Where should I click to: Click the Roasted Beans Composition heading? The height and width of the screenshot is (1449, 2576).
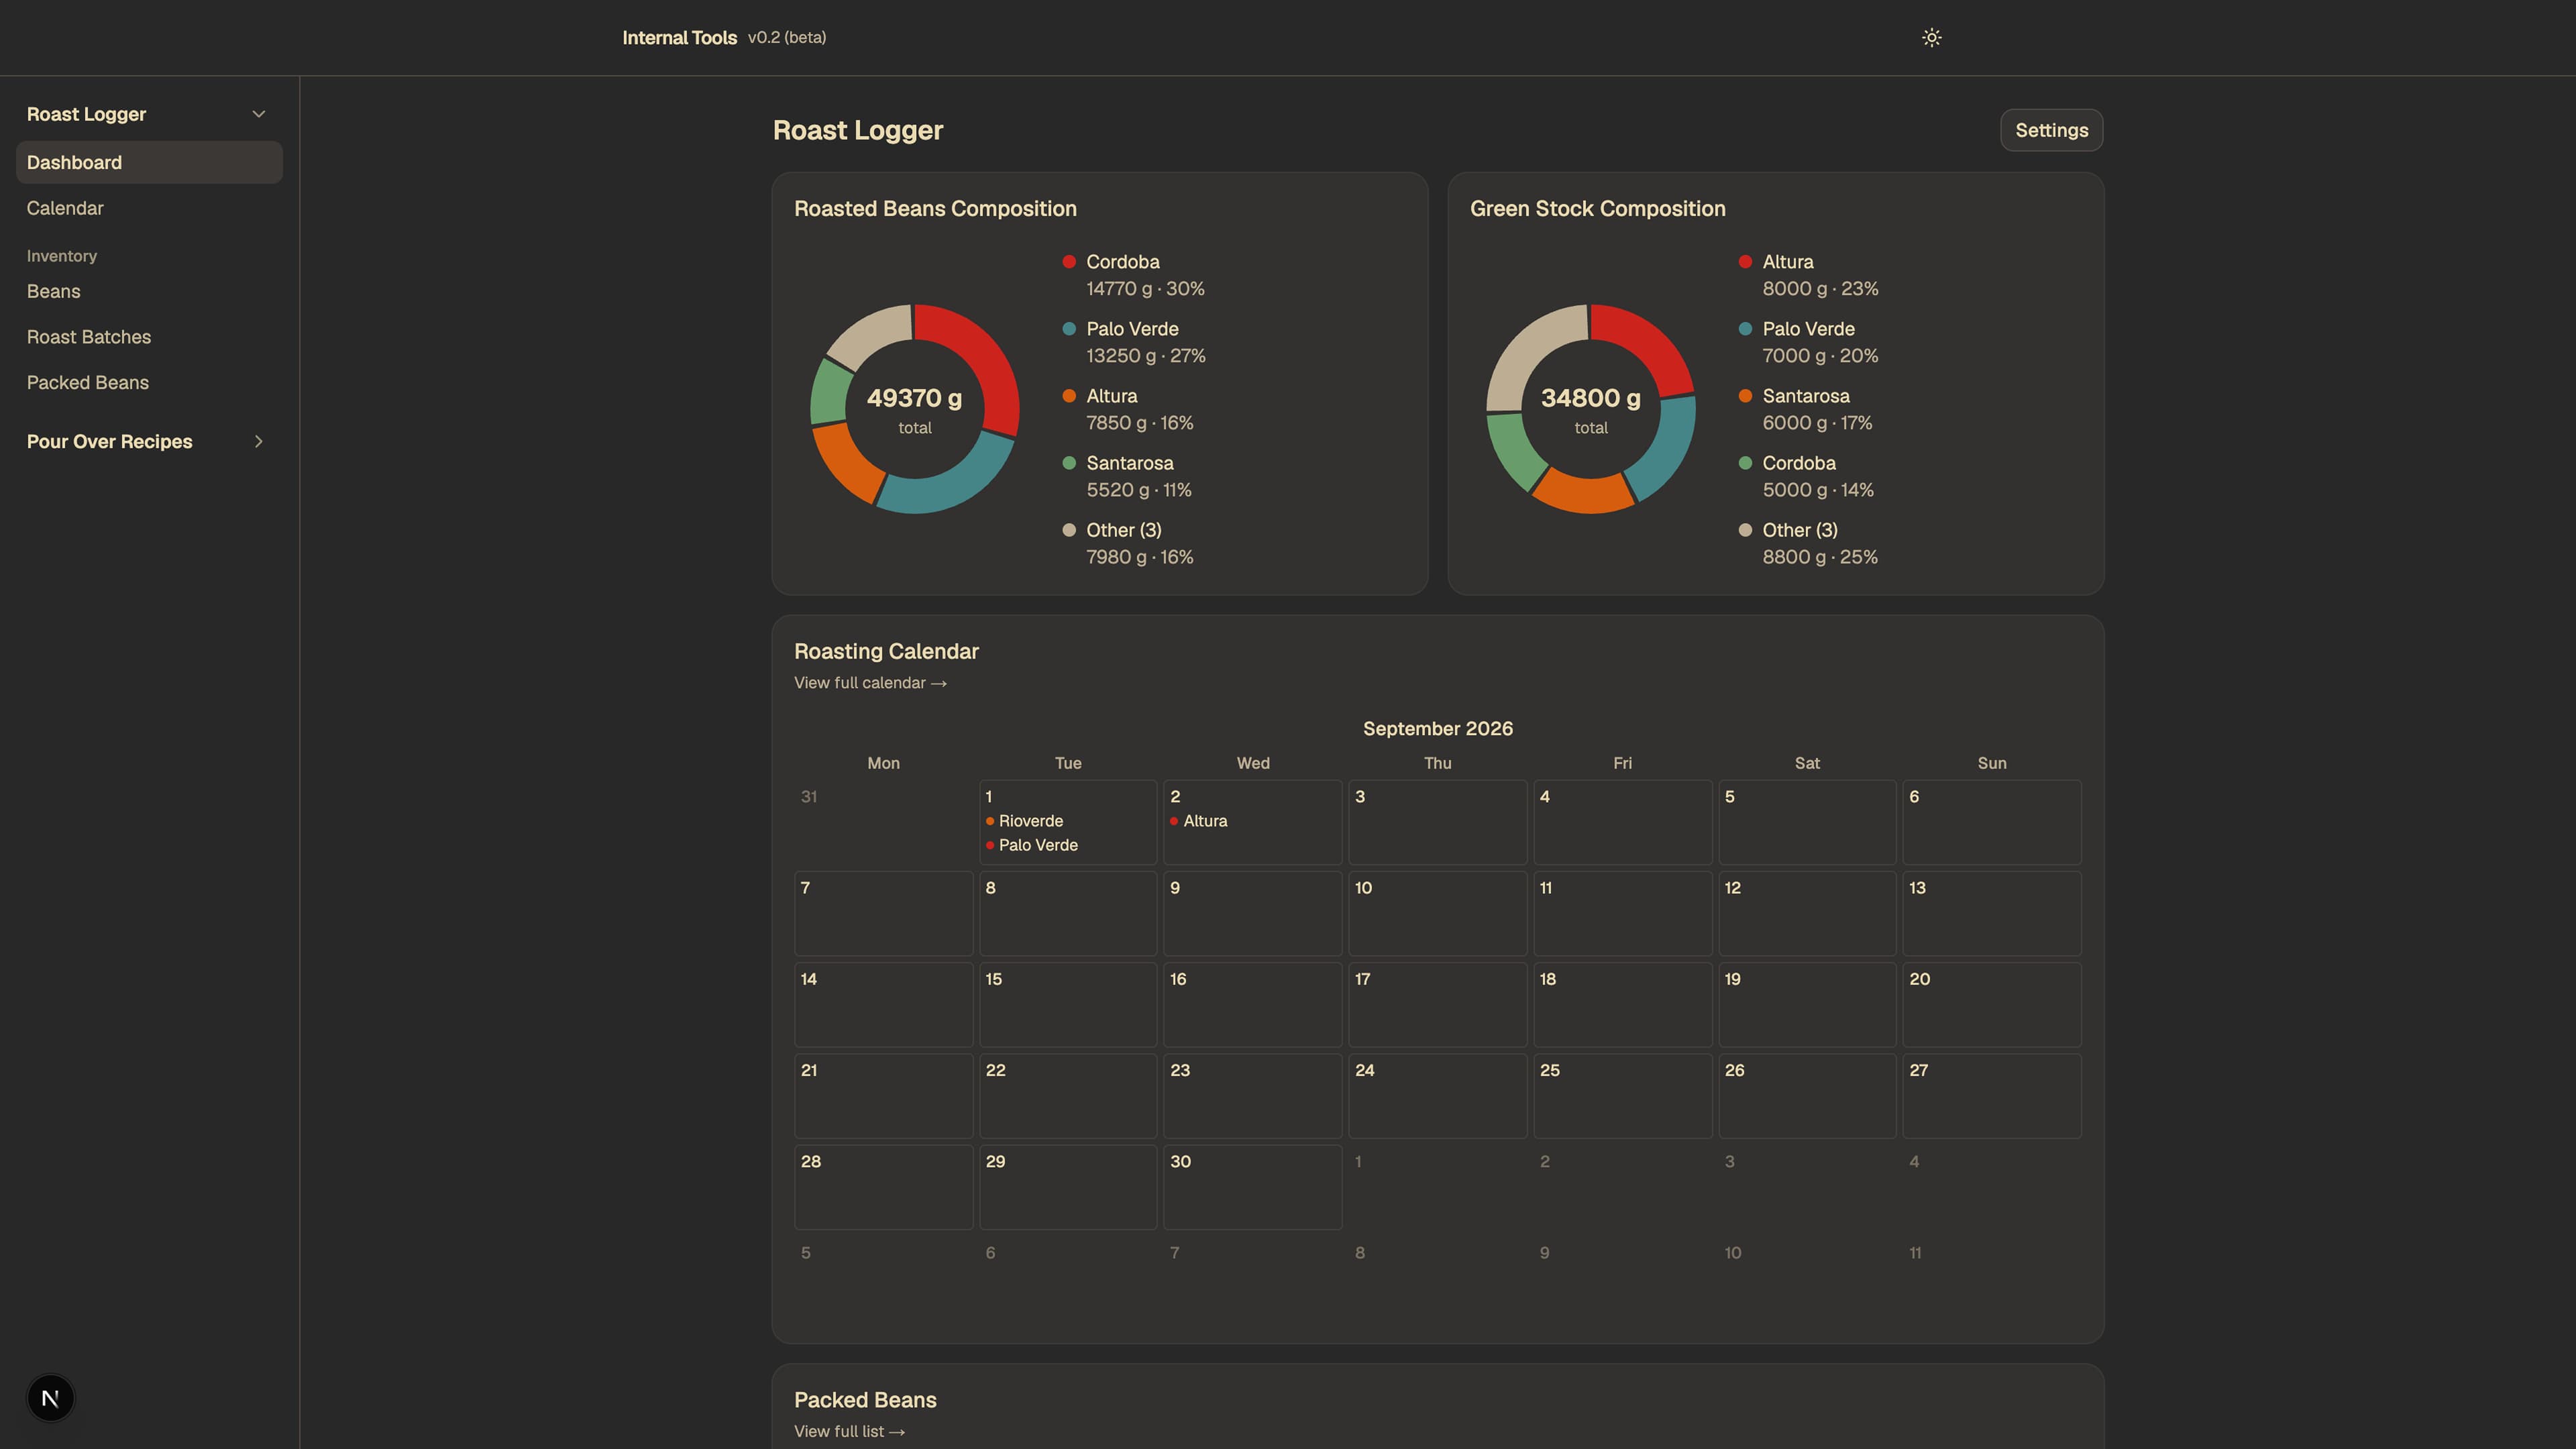pos(935,208)
